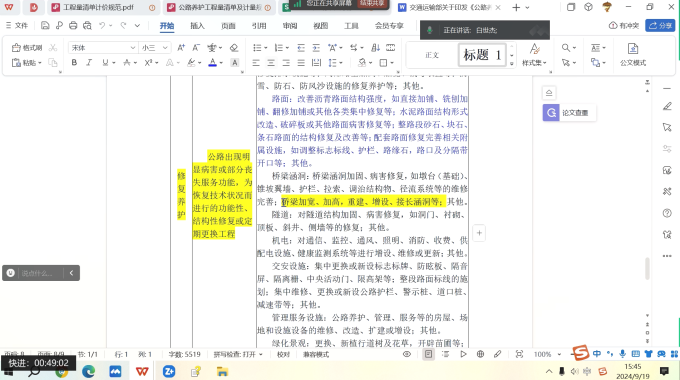This screenshot has height=380, width=680.
Task: Apply the text highlight color
Action: click(x=191, y=63)
